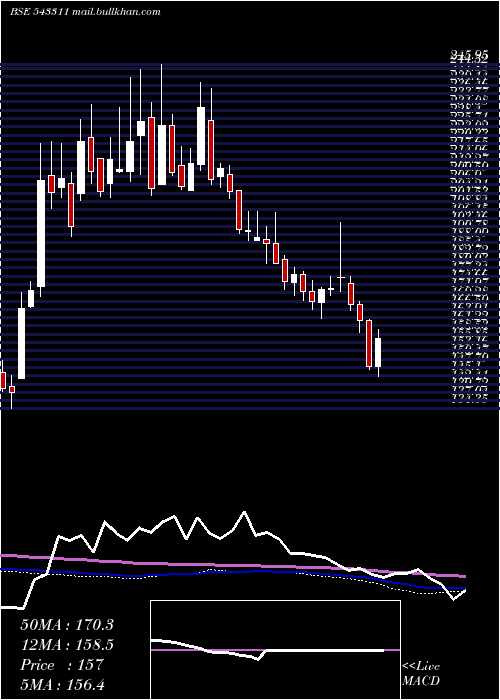
Task: Click the last white candlestick on the right
Action: tap(378, 353)
